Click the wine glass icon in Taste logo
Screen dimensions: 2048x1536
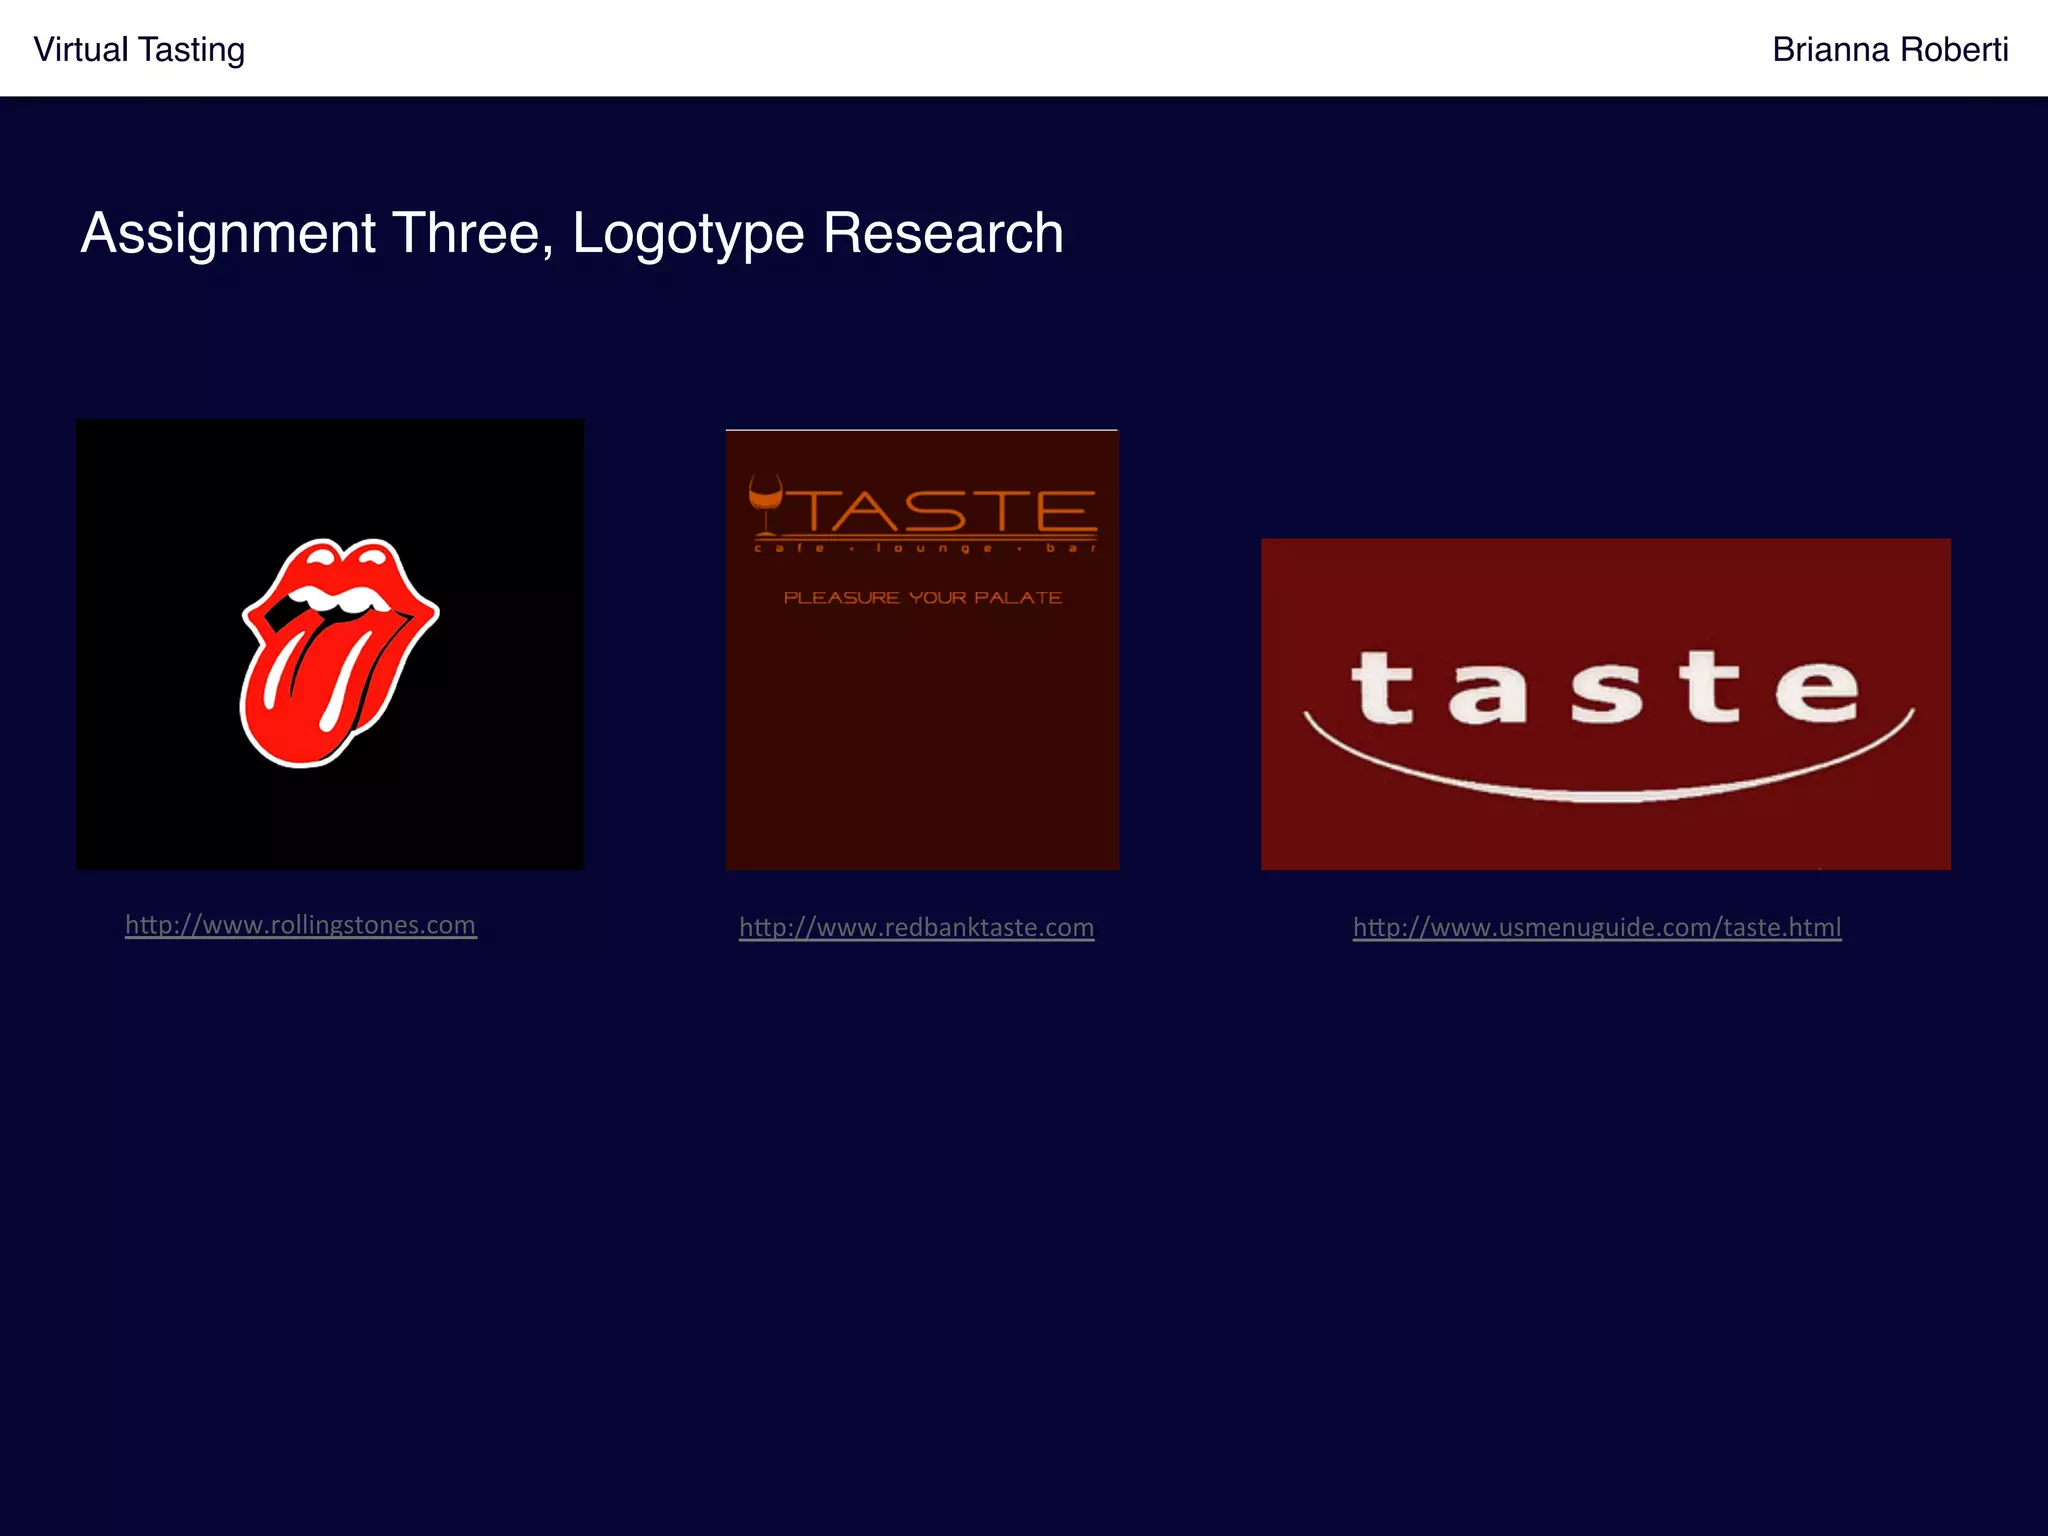(x=766, y=504)
